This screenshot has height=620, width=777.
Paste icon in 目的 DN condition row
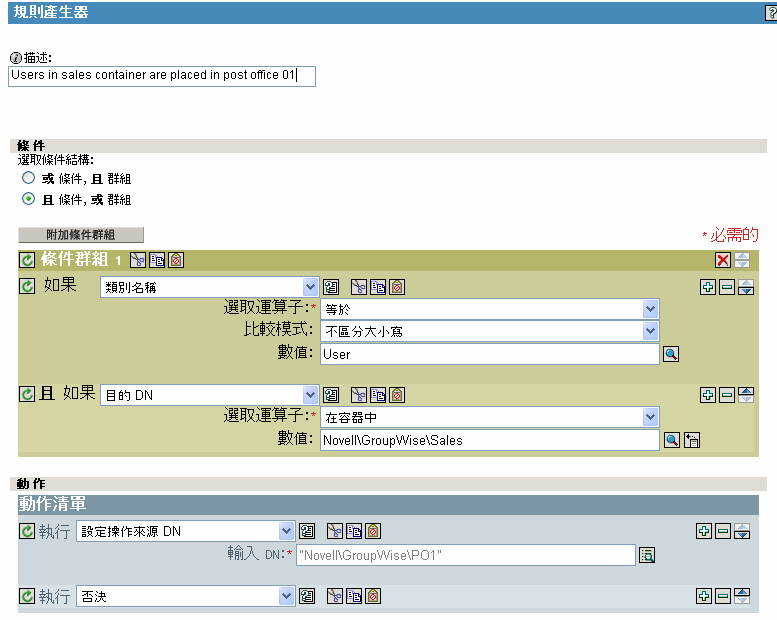[397, 395]
